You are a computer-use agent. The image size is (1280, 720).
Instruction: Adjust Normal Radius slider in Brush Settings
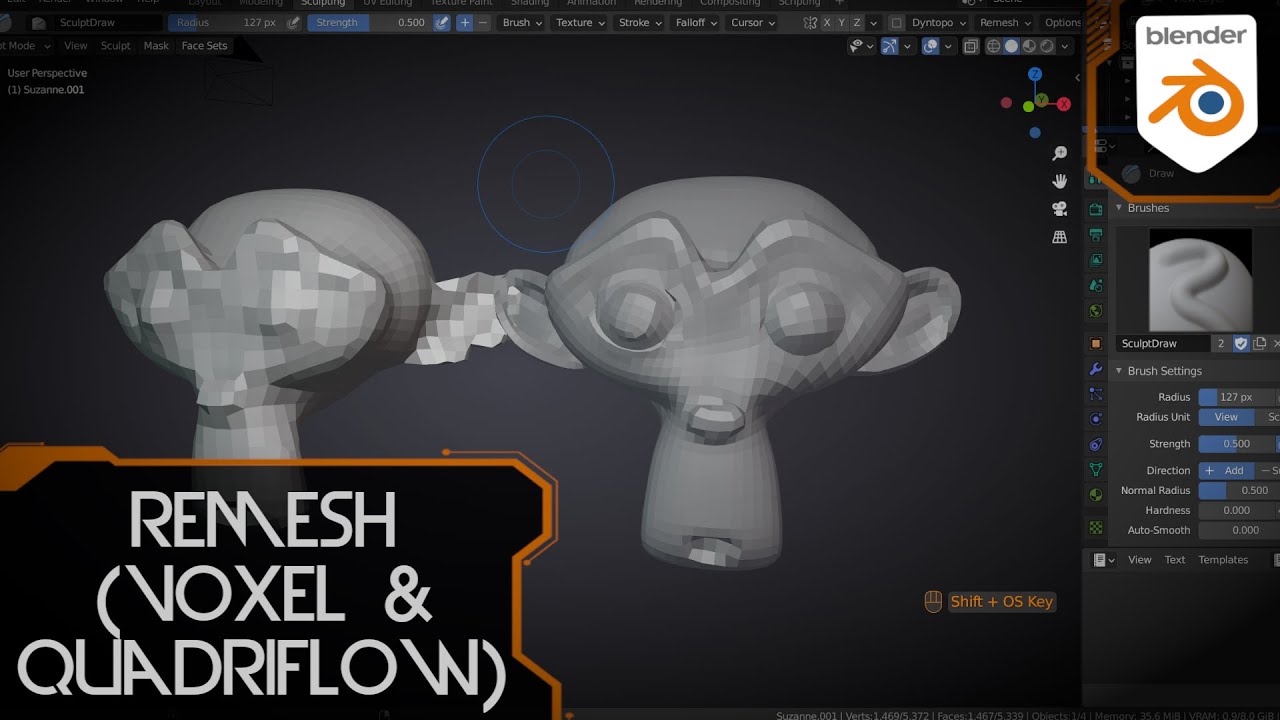1239,490
